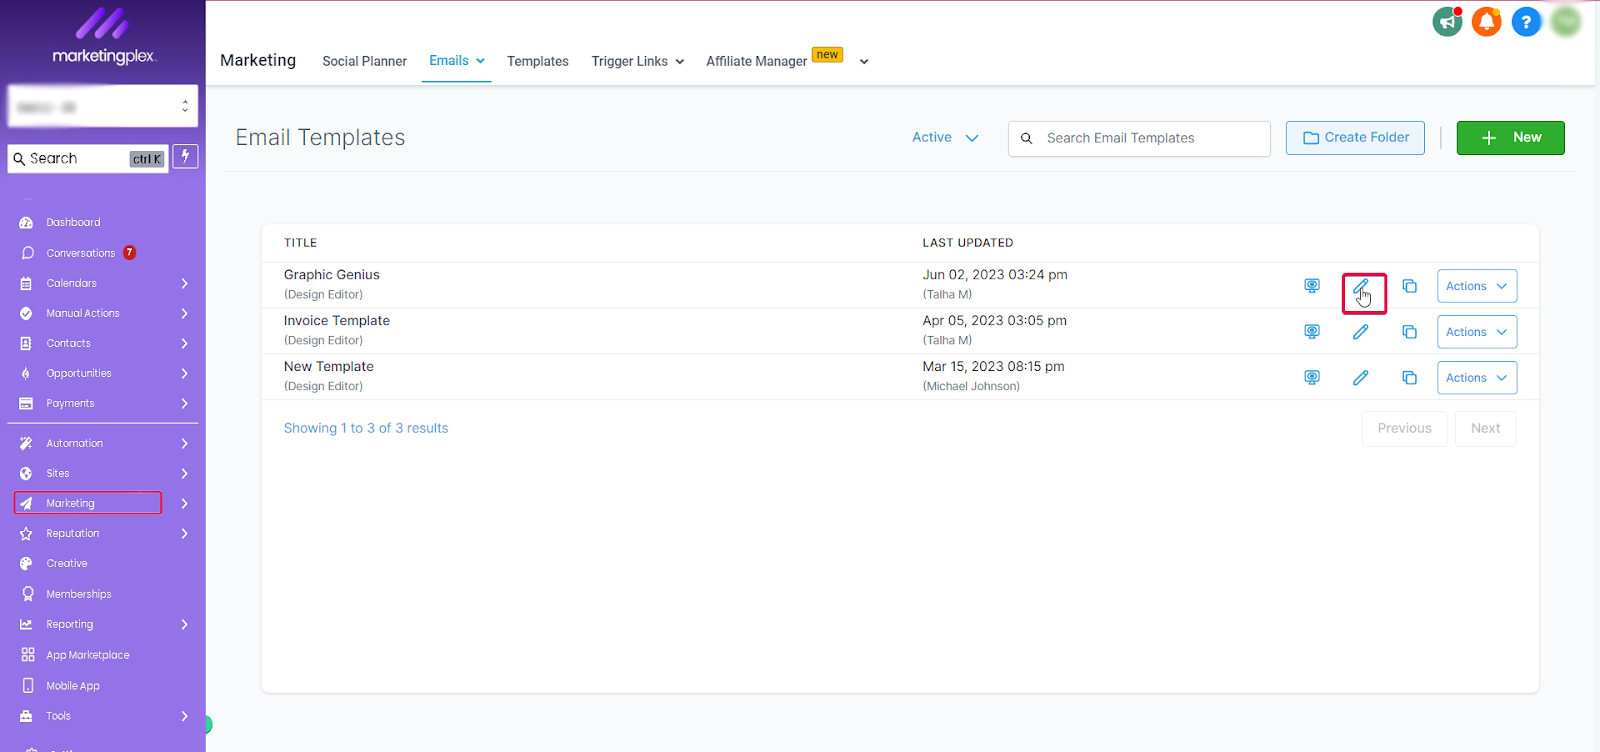Open Actions dropdown for Invoice Template
Screen dimensions: 1600x752
click(x=1477, y=332)
